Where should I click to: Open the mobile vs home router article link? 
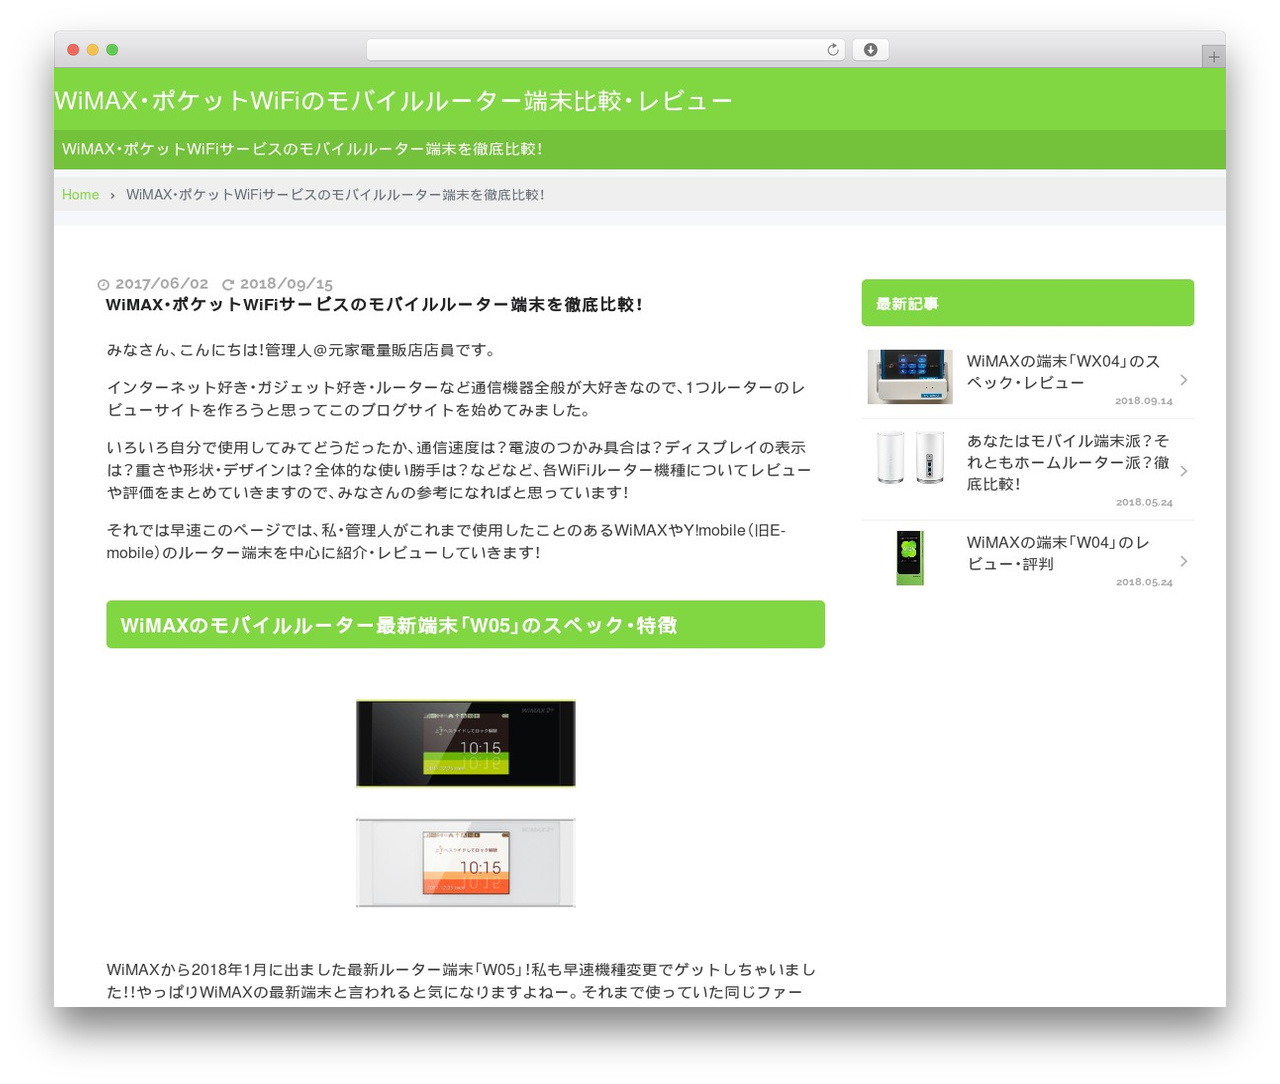tap(1067, 462)
